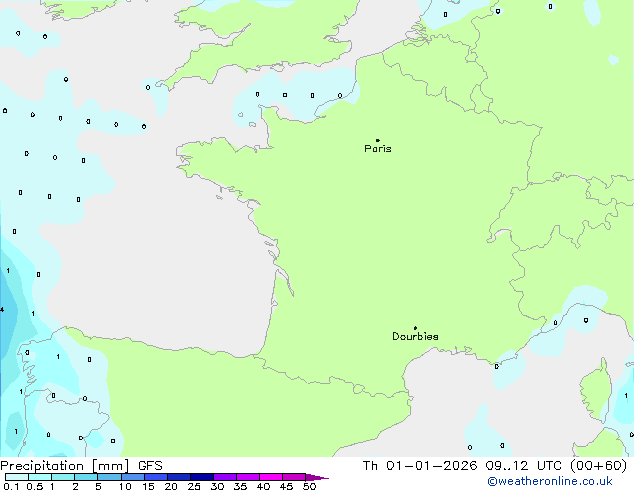
Task: Pick the 10–15 mm legend swatch
Action: pyautogui.click(x=132, y=477)
